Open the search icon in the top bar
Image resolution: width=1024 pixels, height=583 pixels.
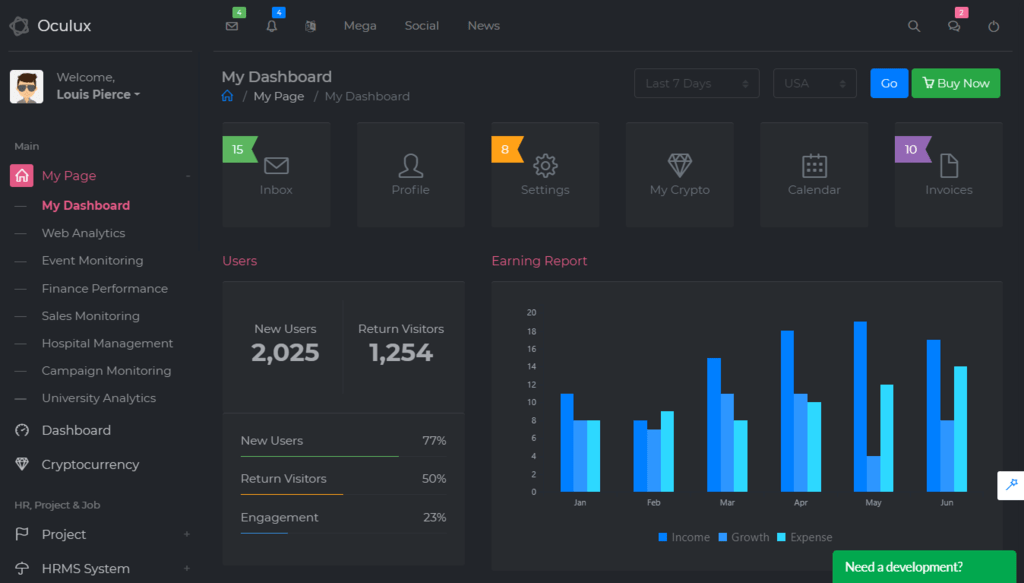[x=913, y=26]
